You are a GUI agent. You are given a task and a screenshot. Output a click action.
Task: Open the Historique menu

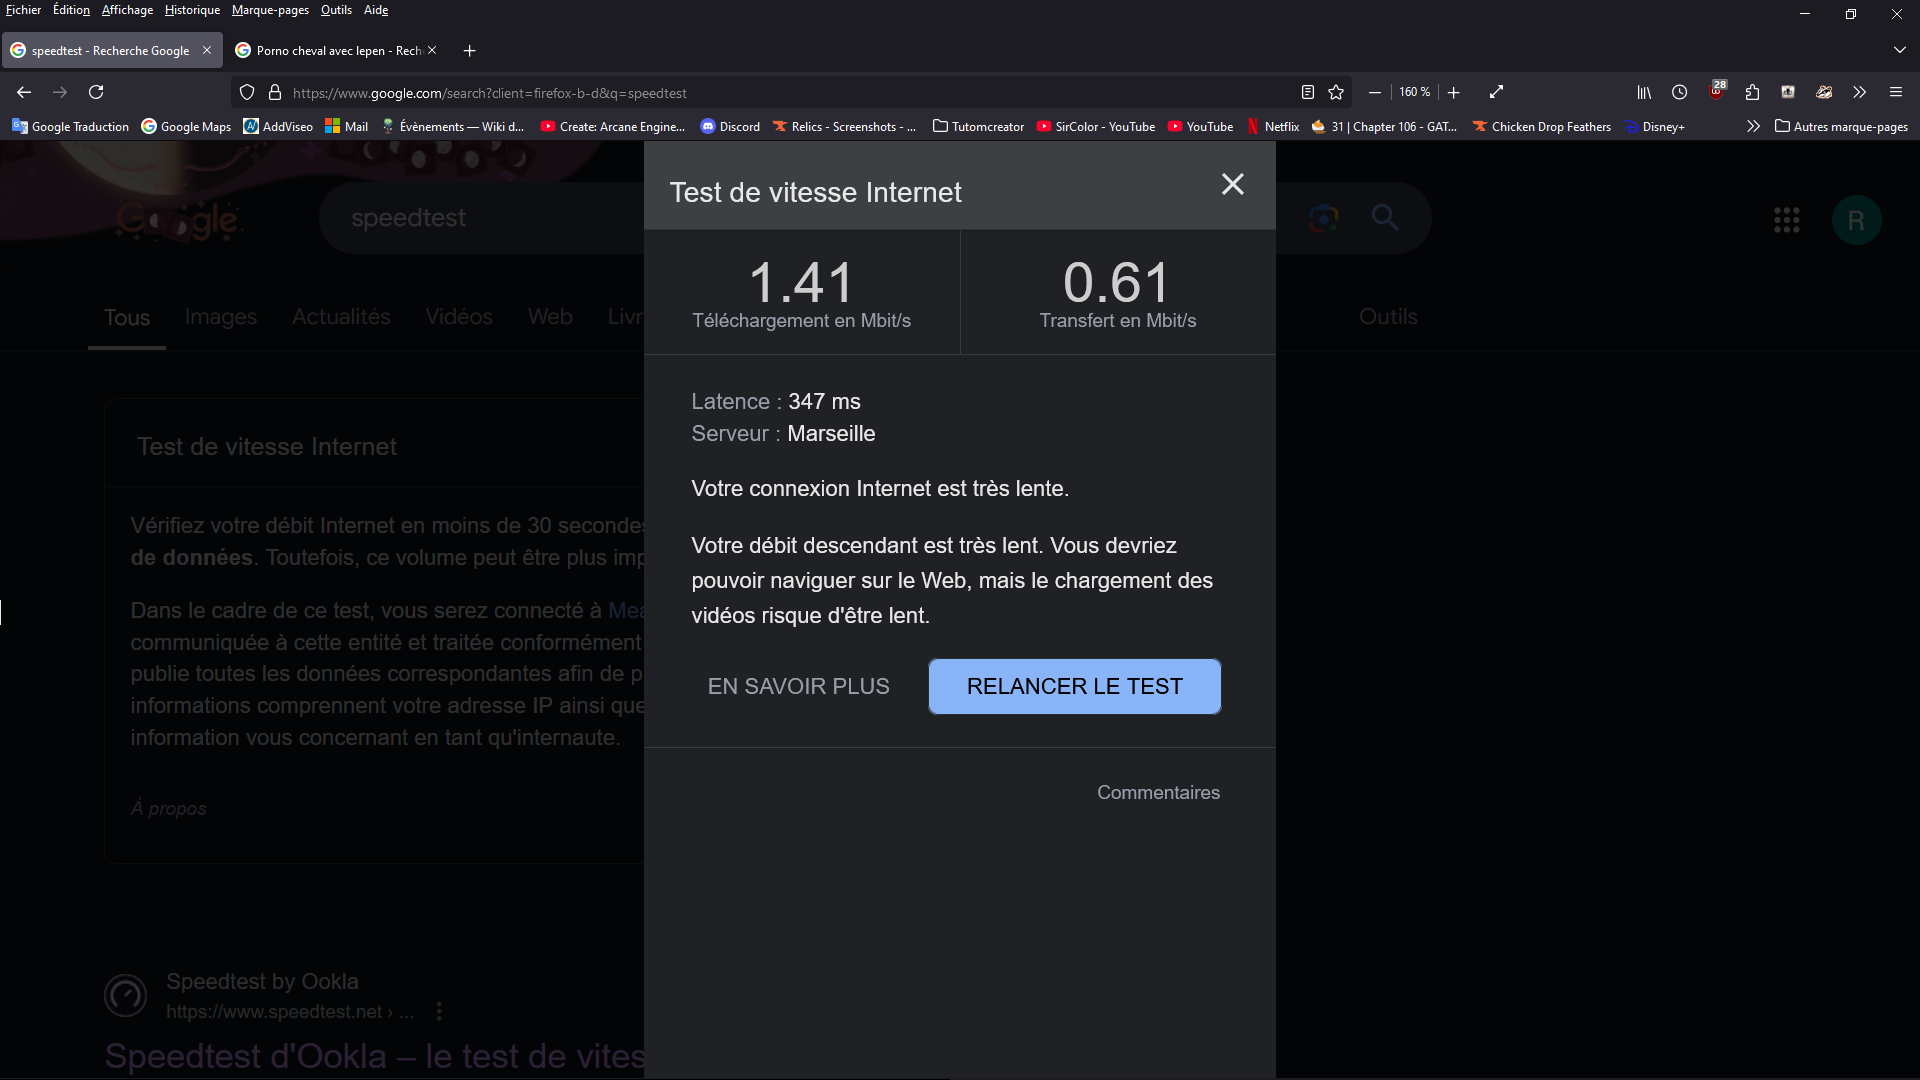point(192,10)
